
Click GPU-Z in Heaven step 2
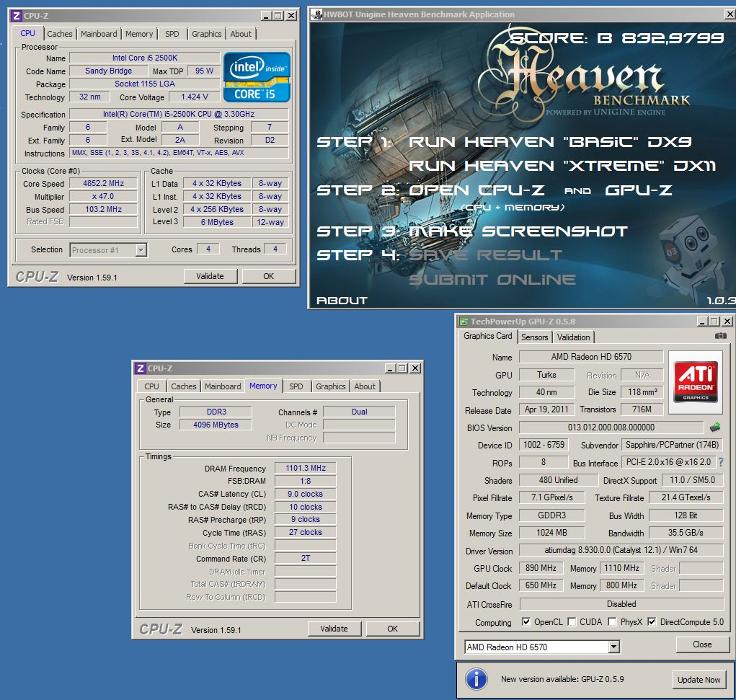click(638, 190)
